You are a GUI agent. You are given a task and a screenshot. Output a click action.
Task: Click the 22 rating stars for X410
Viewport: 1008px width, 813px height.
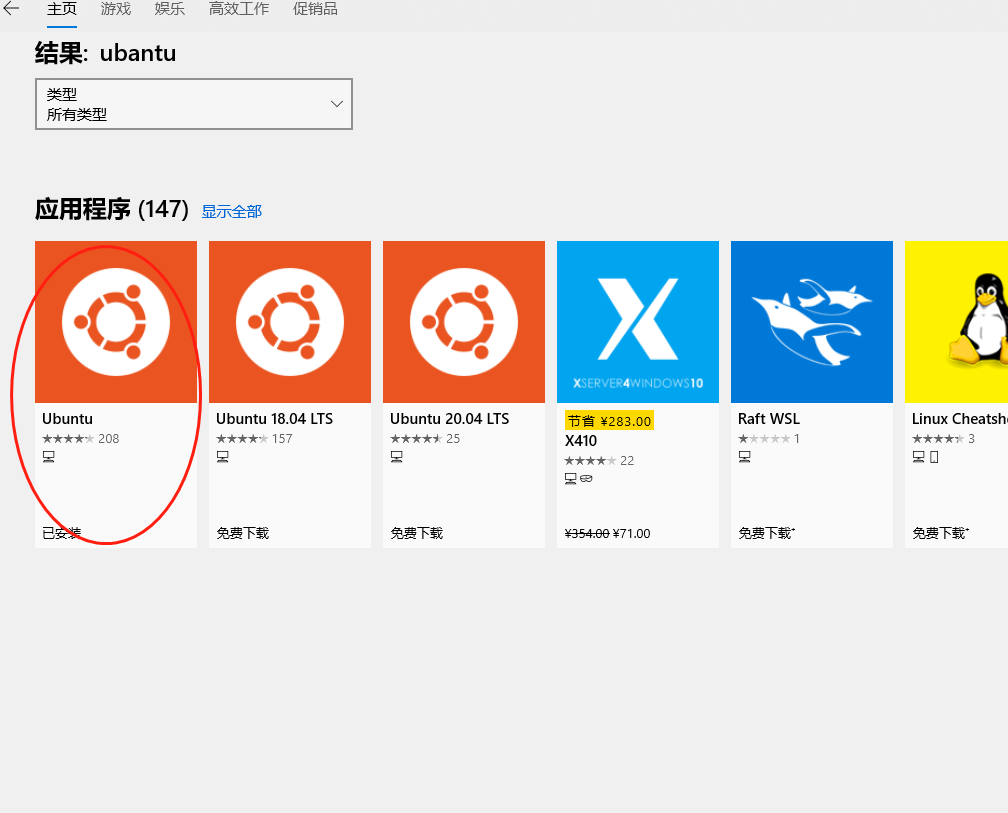(590, 461)
